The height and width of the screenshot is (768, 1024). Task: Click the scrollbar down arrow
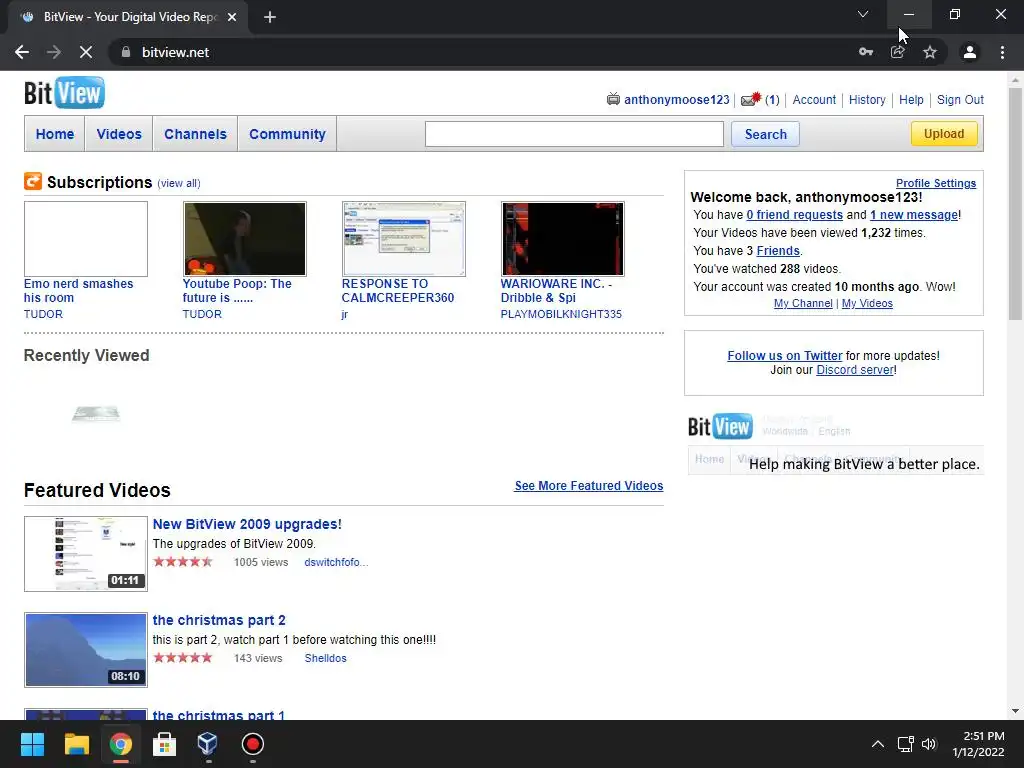point(1015,711)
